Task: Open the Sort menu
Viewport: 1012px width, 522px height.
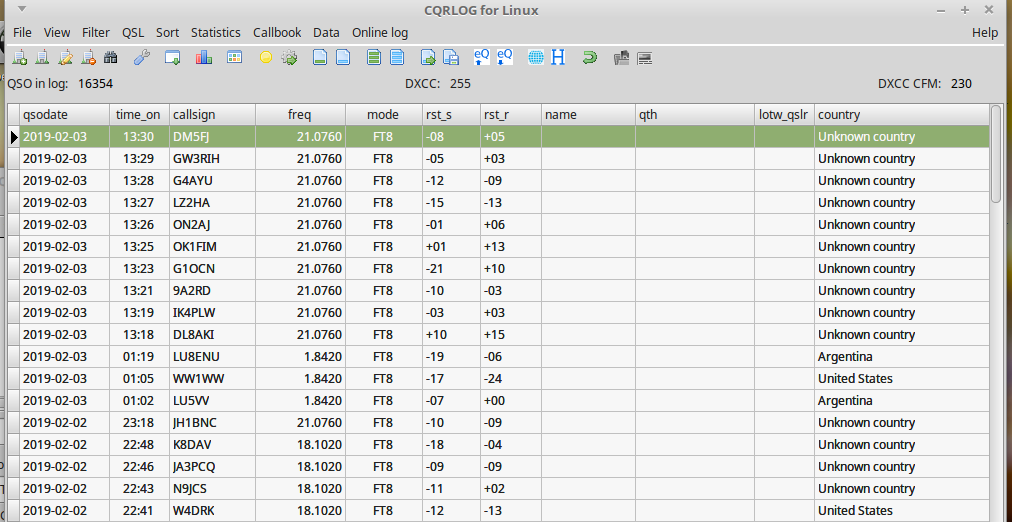Action: 167,32
